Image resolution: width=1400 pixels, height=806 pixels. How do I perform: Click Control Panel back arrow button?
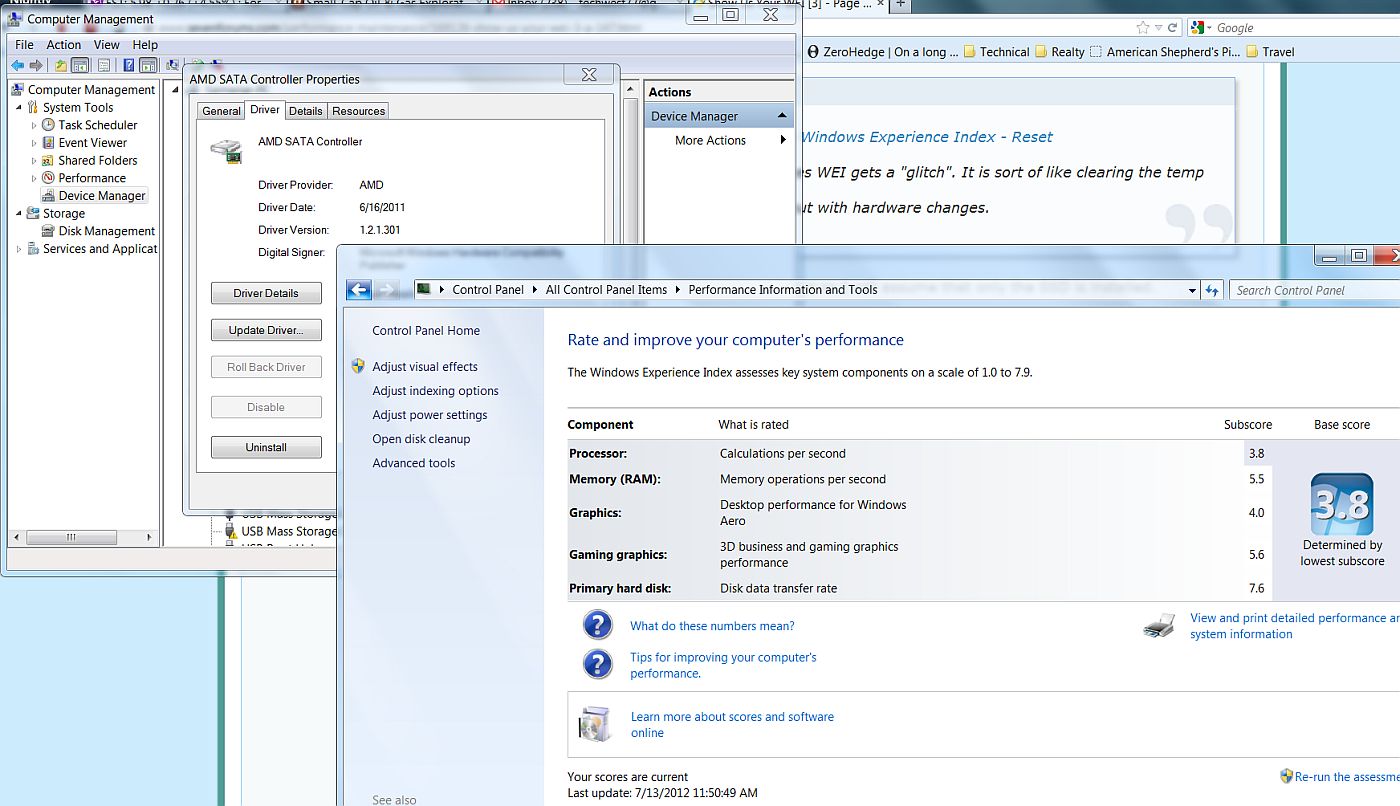[x=359, y=290]
